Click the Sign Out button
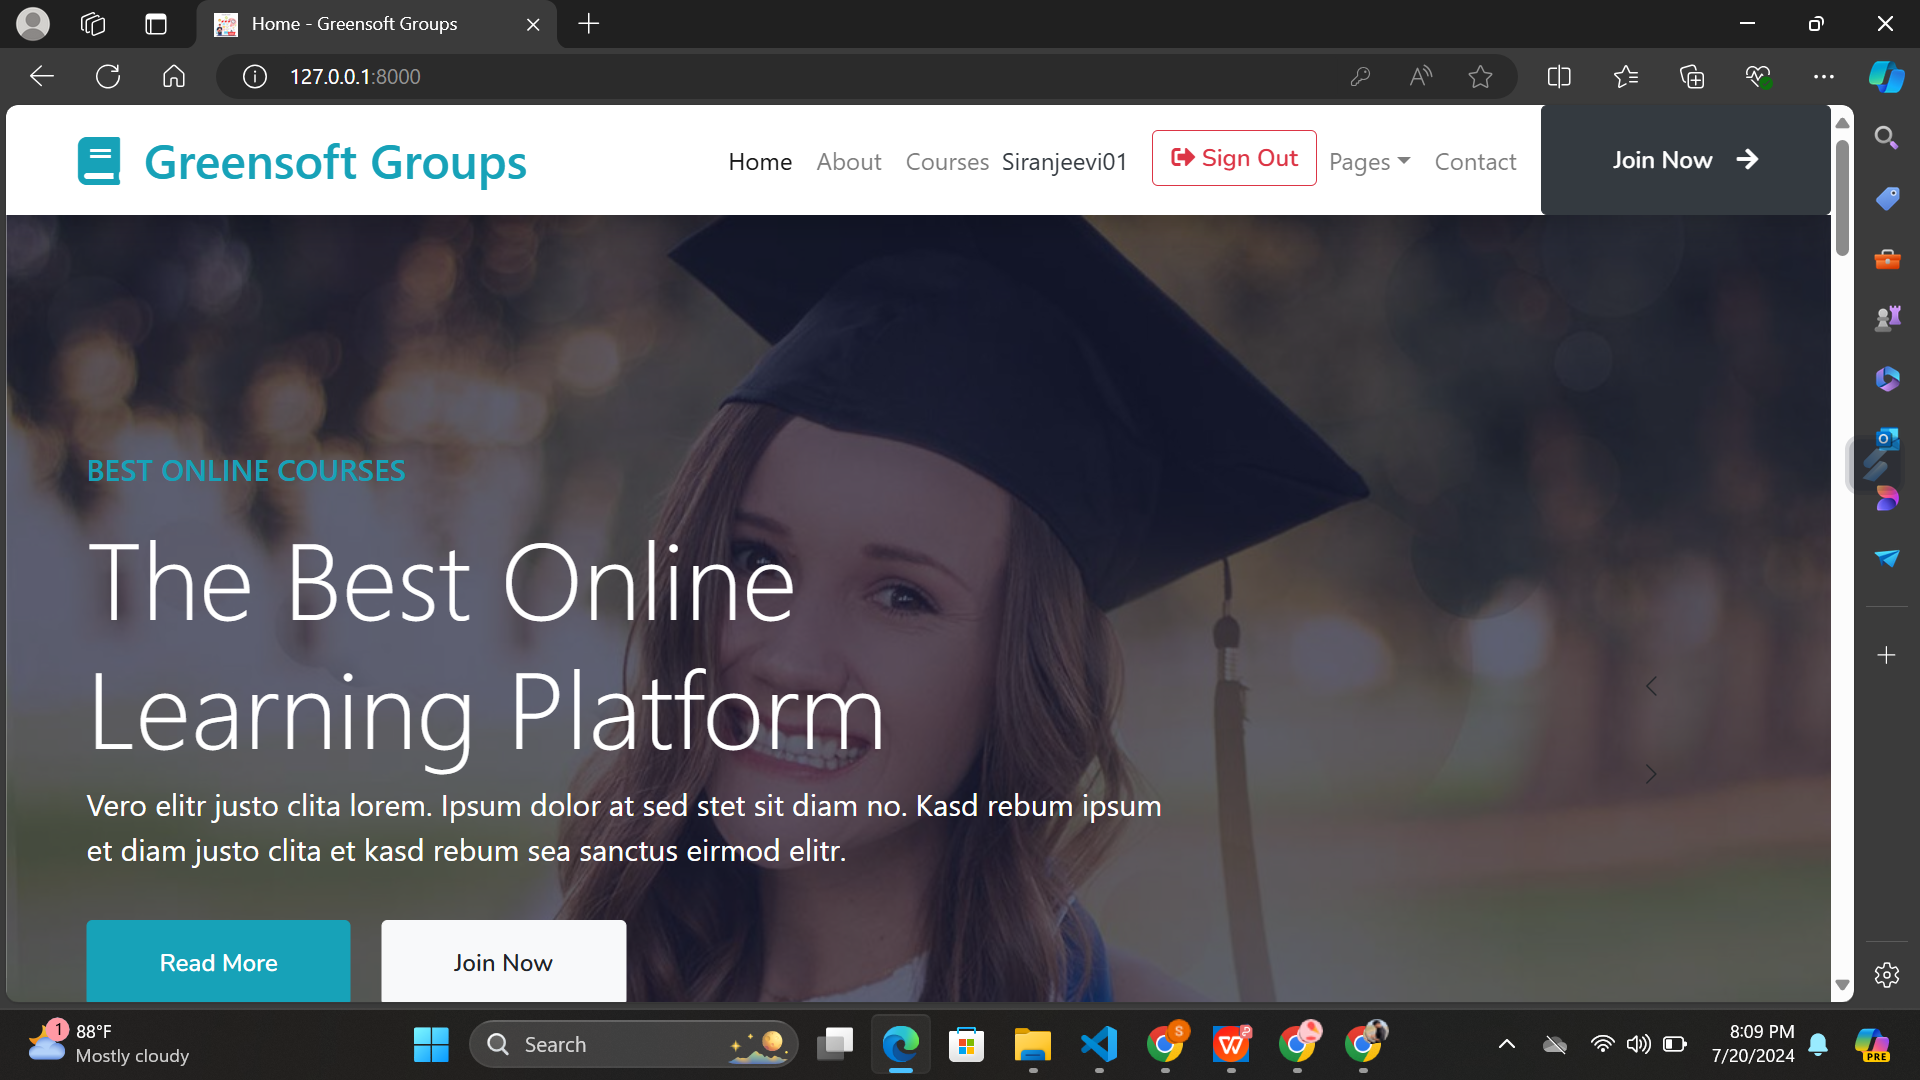This screenshot has width=1920, height=1080. [x=1234, y=158]
